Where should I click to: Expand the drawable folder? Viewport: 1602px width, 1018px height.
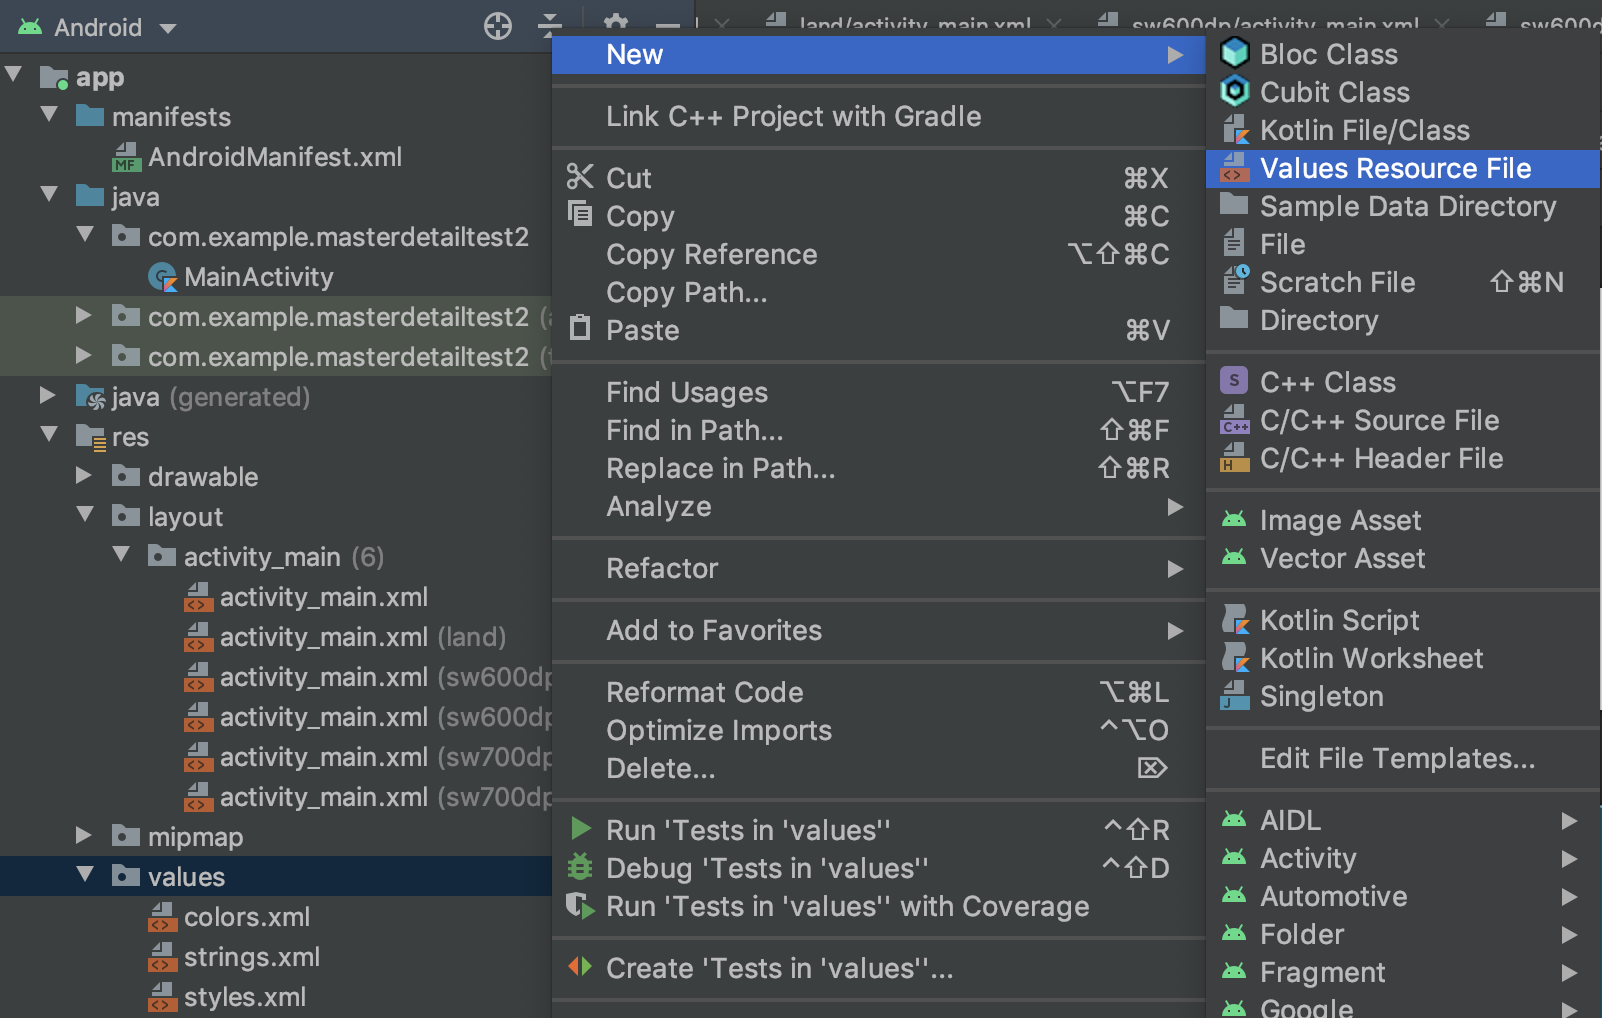(84, 475)
